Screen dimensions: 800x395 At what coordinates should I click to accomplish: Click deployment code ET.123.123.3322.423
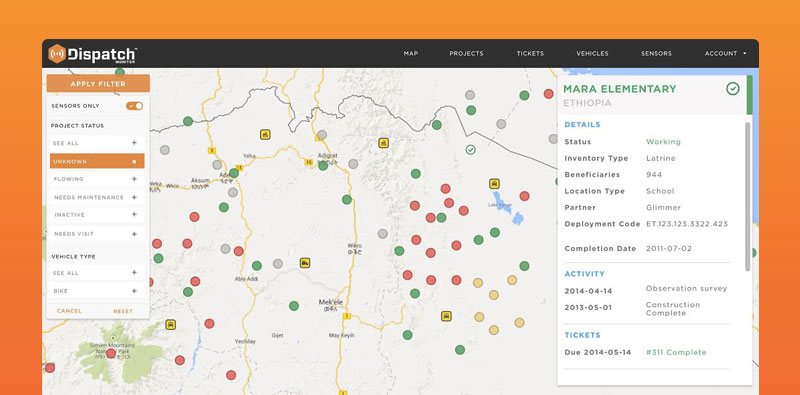(687, 224)
